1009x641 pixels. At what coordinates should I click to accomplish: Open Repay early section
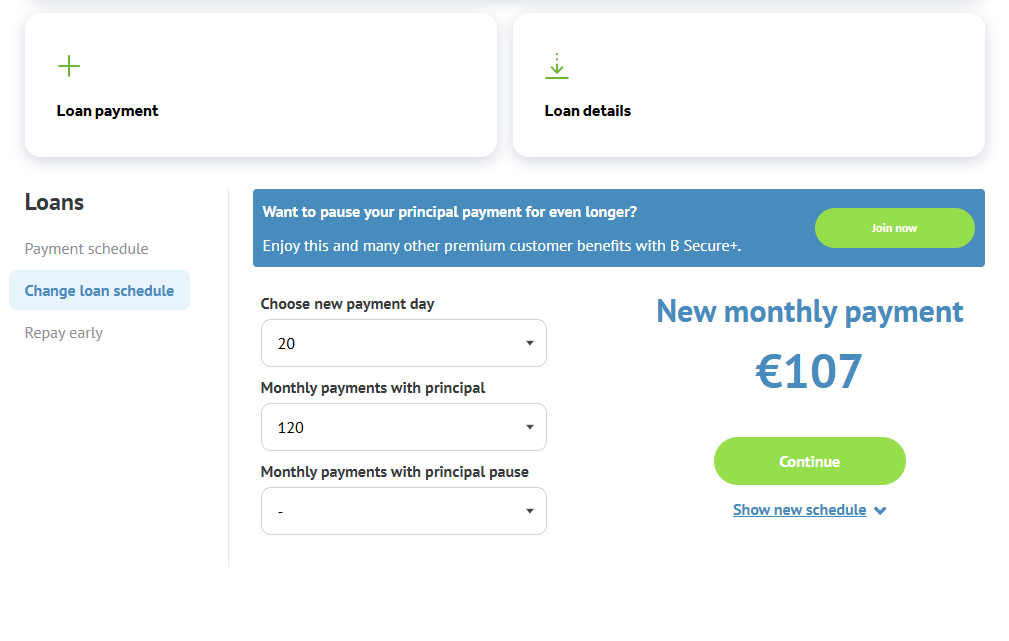pos(64,333)
